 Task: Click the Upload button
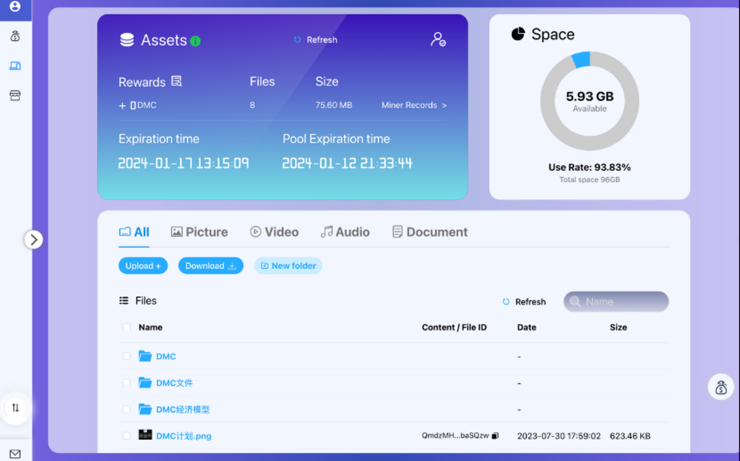143,266
